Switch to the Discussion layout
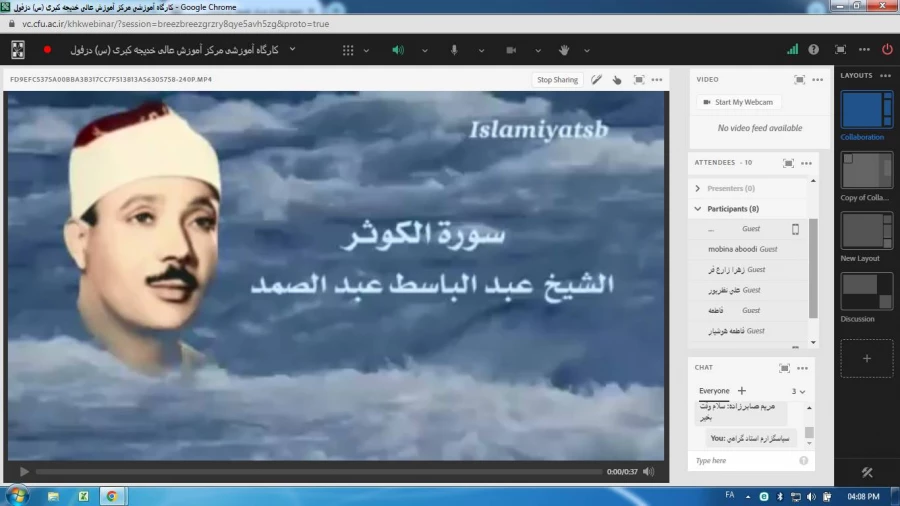Viewport: 900px width, 506px height. 866,291
